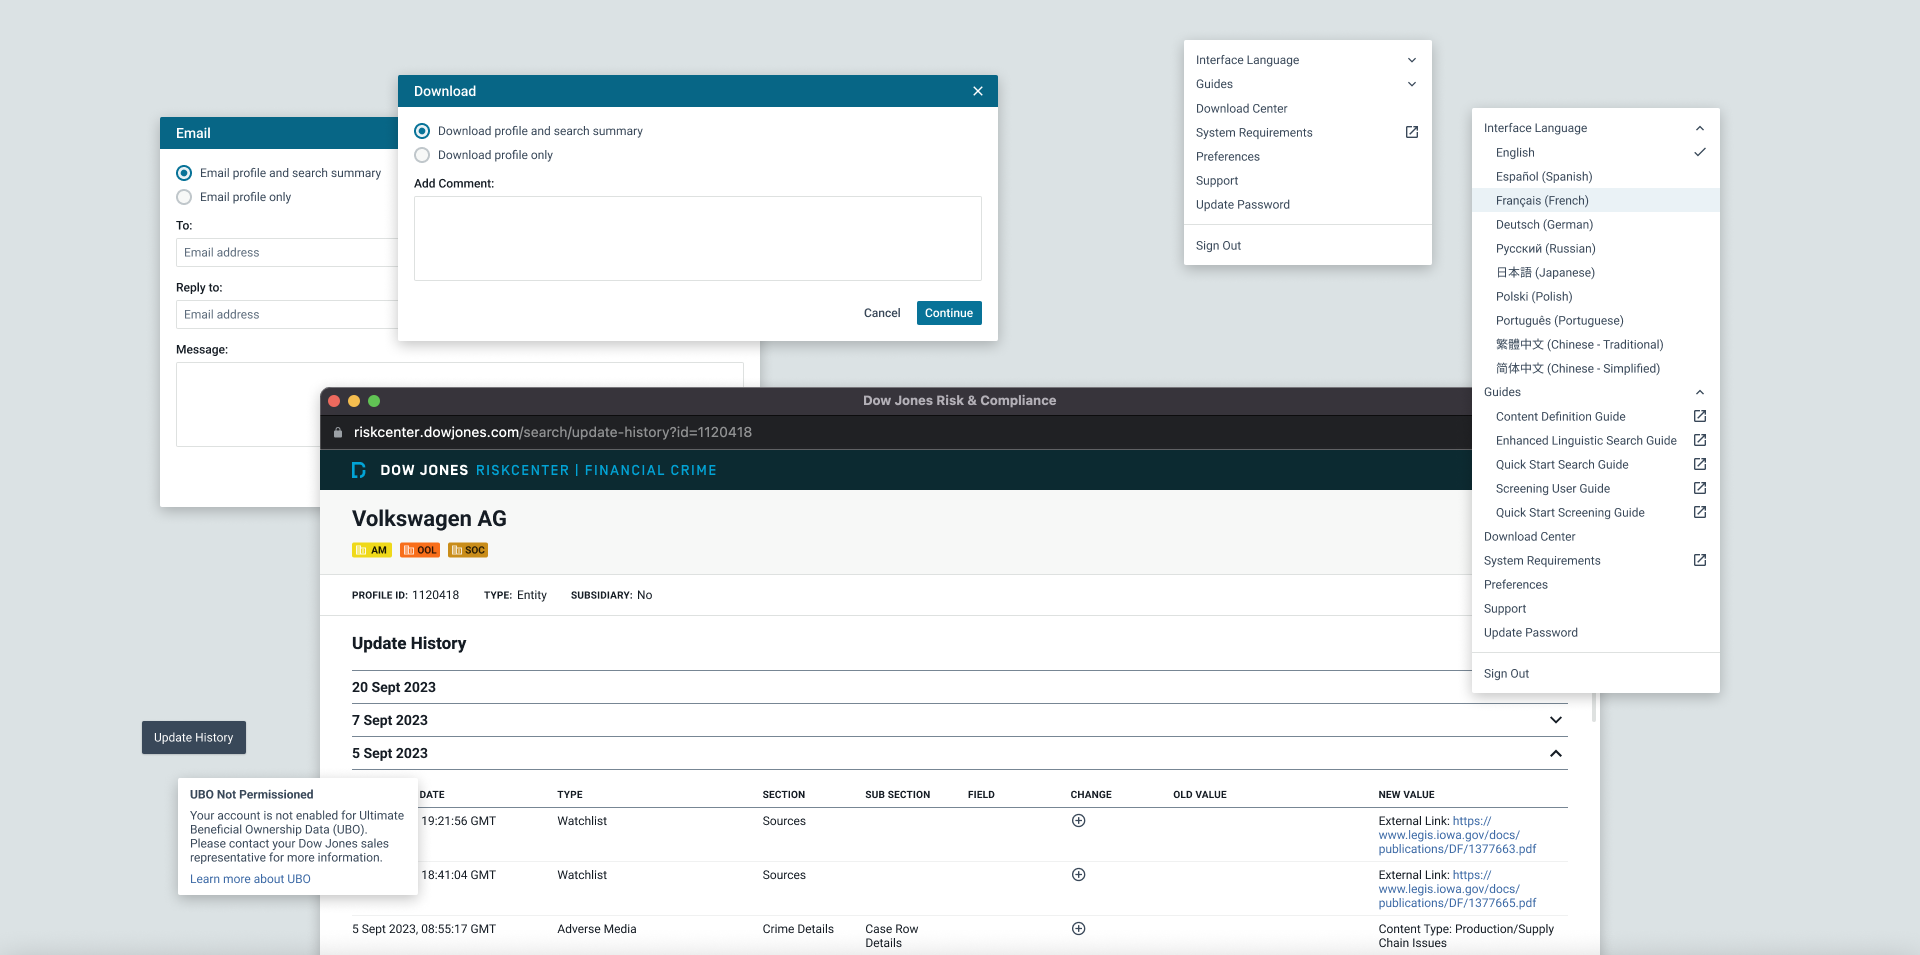Click the 'To' email address field
This screenshot has width=1920, height=955.
click(287, 252)
